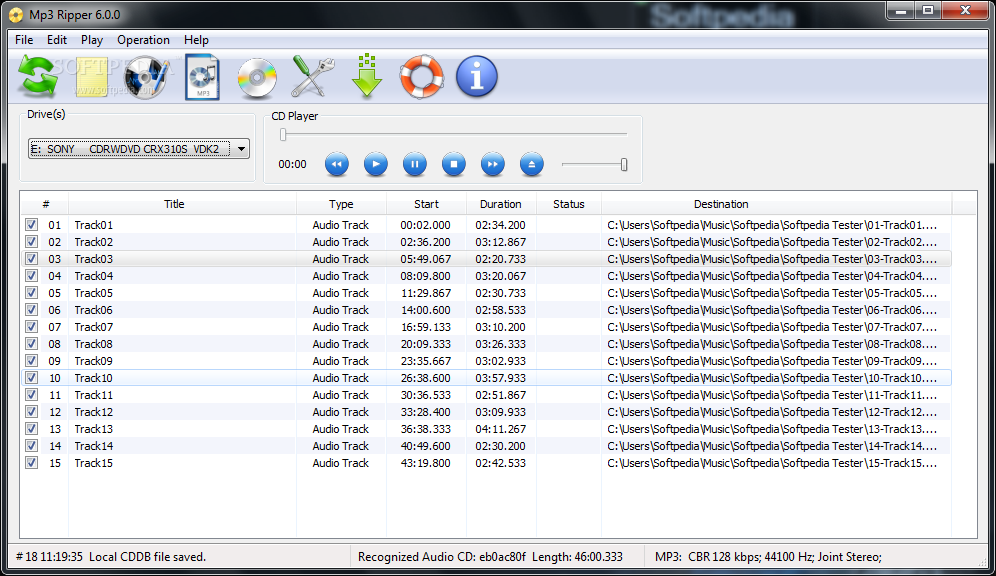Open the Play menu
Image resolution: width=996 pixels, height=576 pixels.
coord(91,40)
